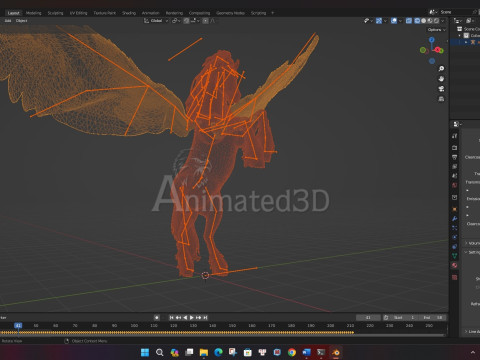The height and width of the screenshot is (360, 480).
Task: Click the pan view hand icon
Action: (441, 79)
